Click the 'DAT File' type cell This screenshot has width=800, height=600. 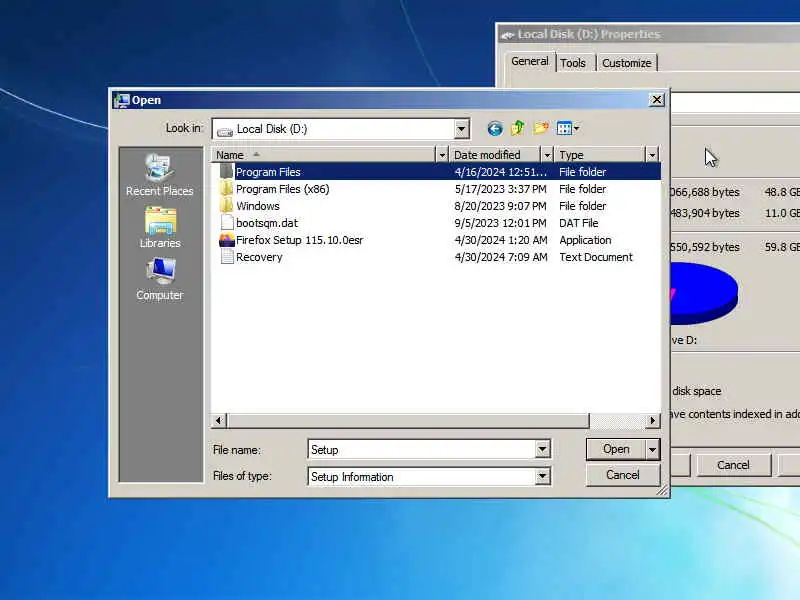579,223
